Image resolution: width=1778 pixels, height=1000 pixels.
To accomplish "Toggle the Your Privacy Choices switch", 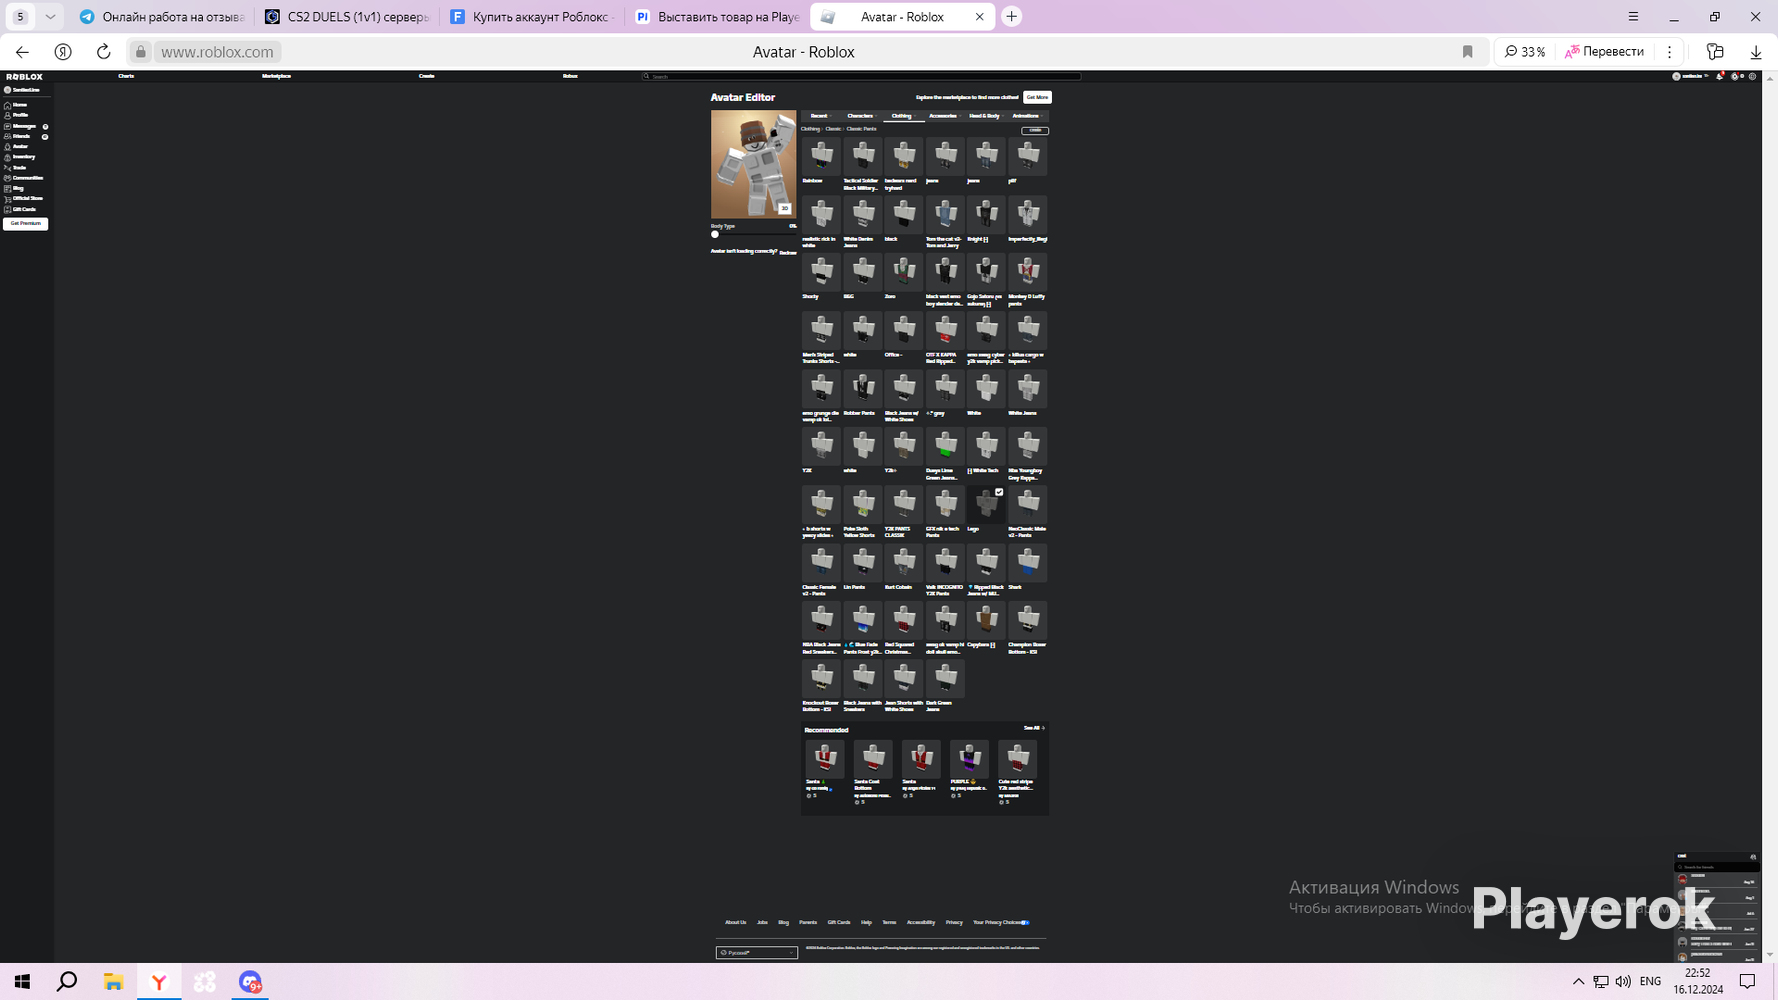I will pos(1025,923).
